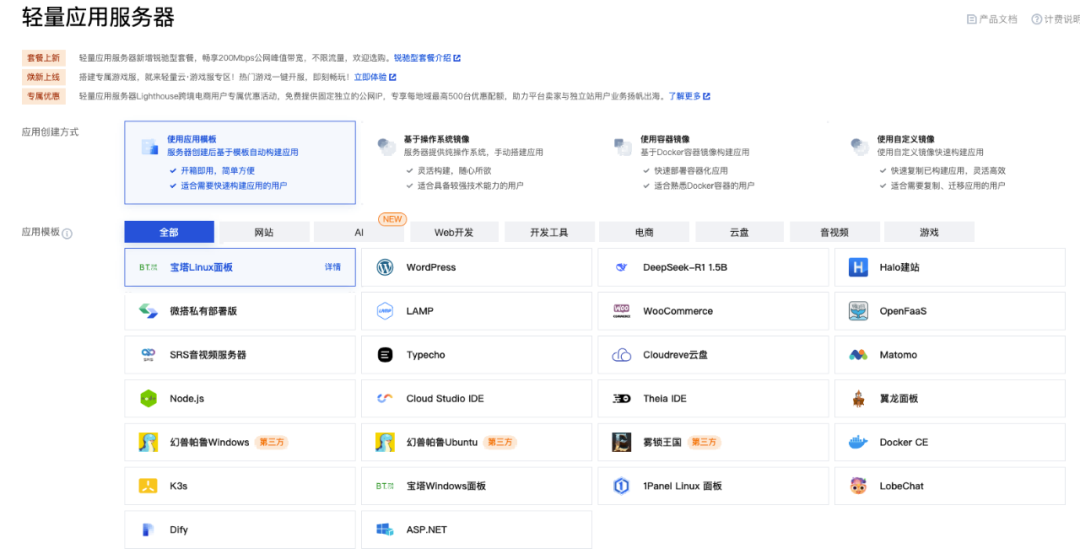Image resolution: width=1080 pixels, height=559 pixels.
Task: Open the 游戏 template tab
Action: point(929,232)
